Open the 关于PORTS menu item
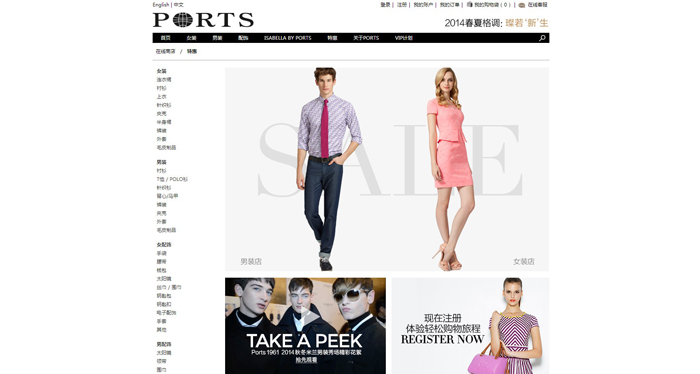This screenshot has width=700, height=374. pyautogui.click(x=366, y=38)
